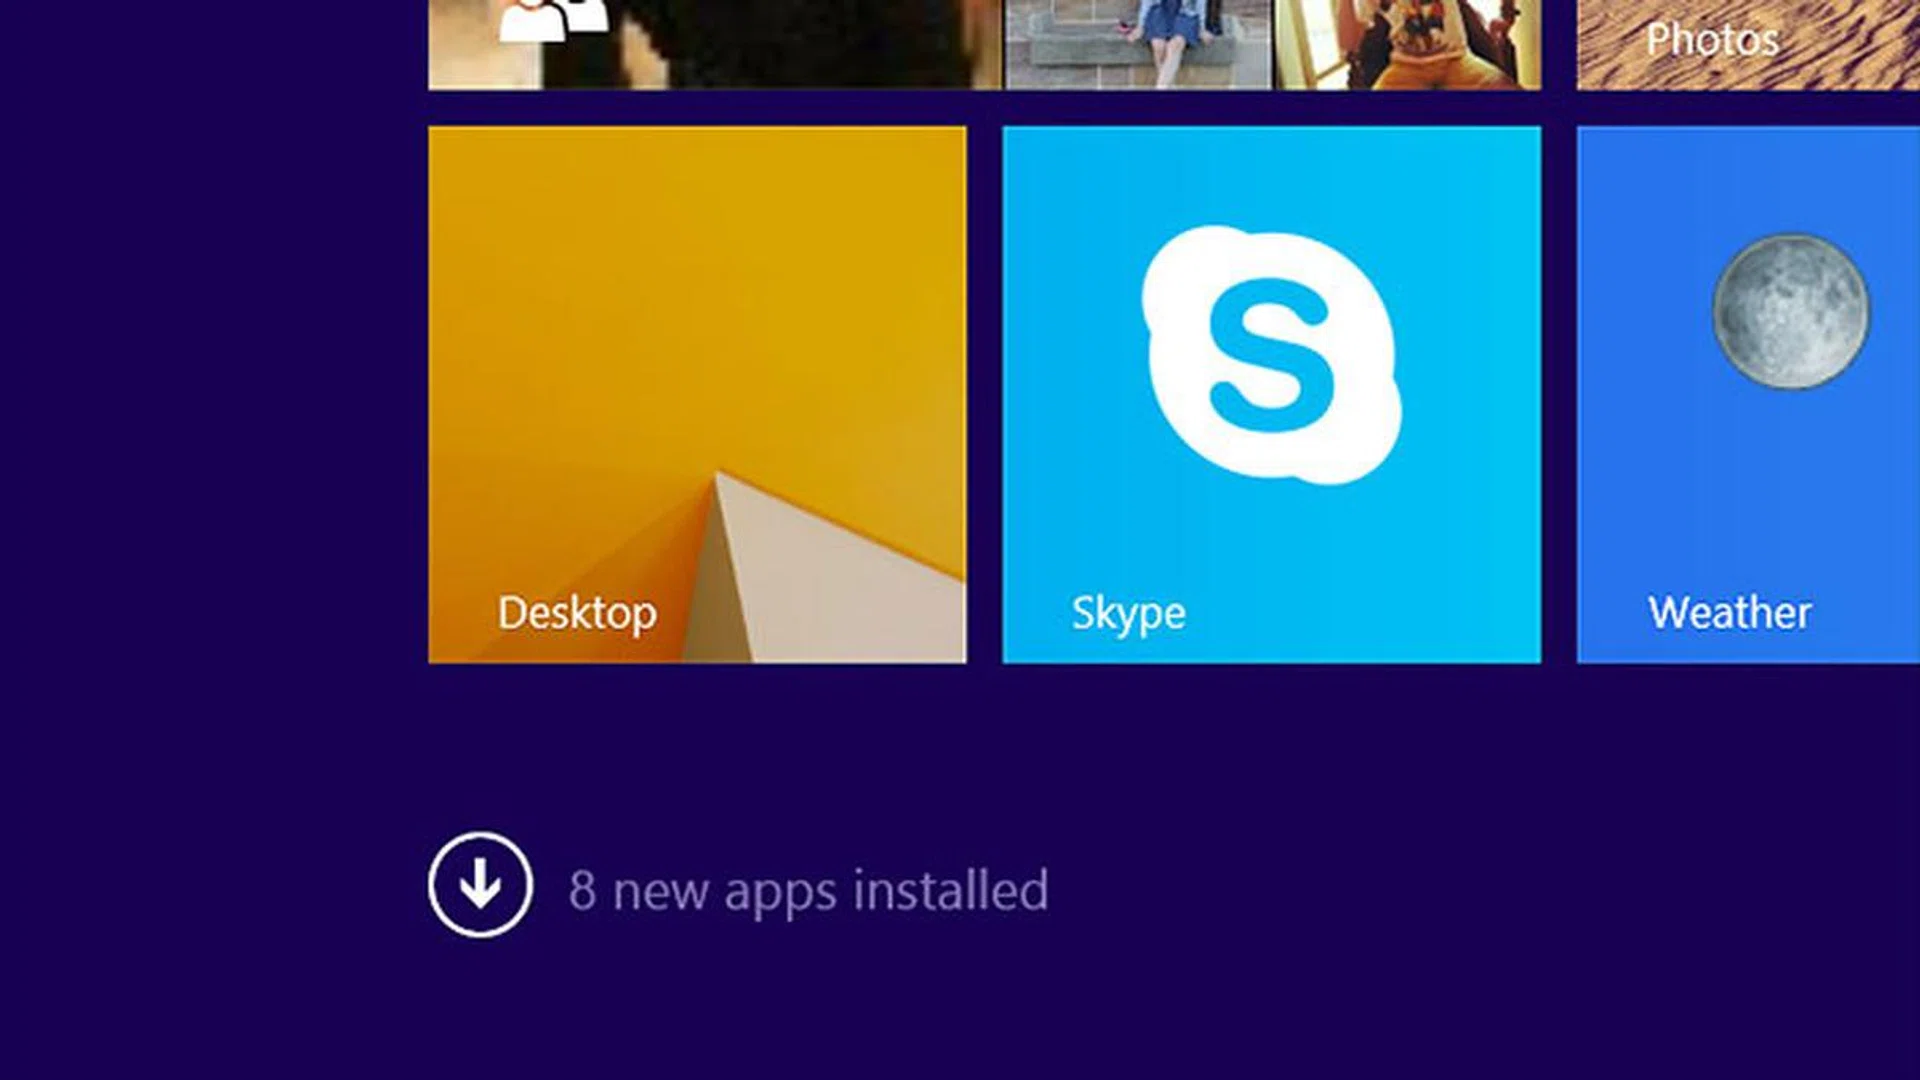Click the white Skype logo
1920x1080 pixels.
[x=1270, y=354]
